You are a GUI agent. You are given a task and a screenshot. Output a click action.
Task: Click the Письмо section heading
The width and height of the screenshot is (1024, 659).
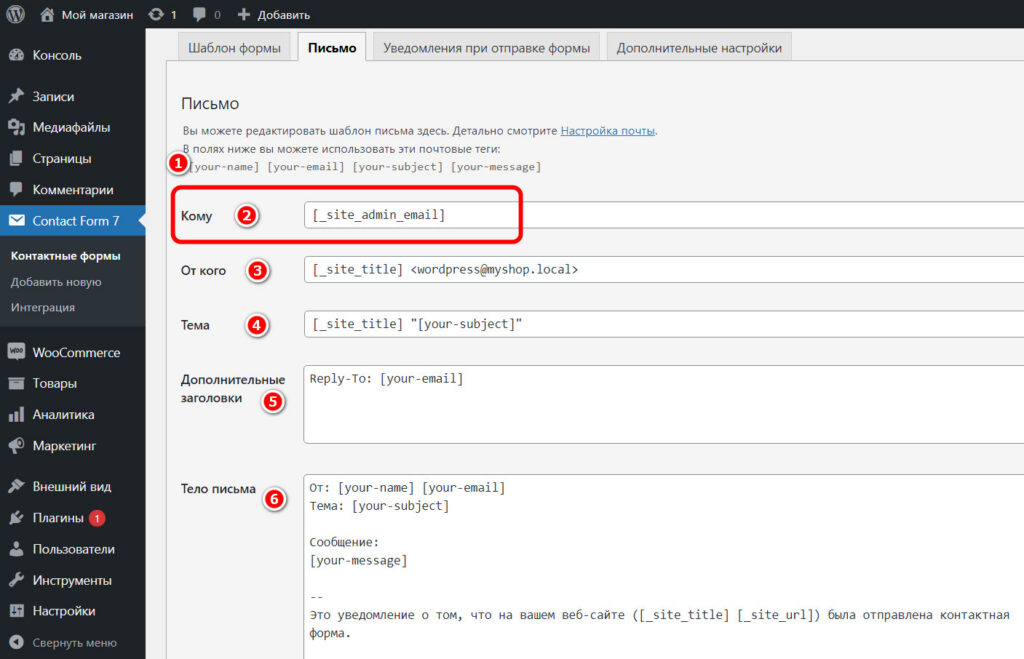(210, 103)
